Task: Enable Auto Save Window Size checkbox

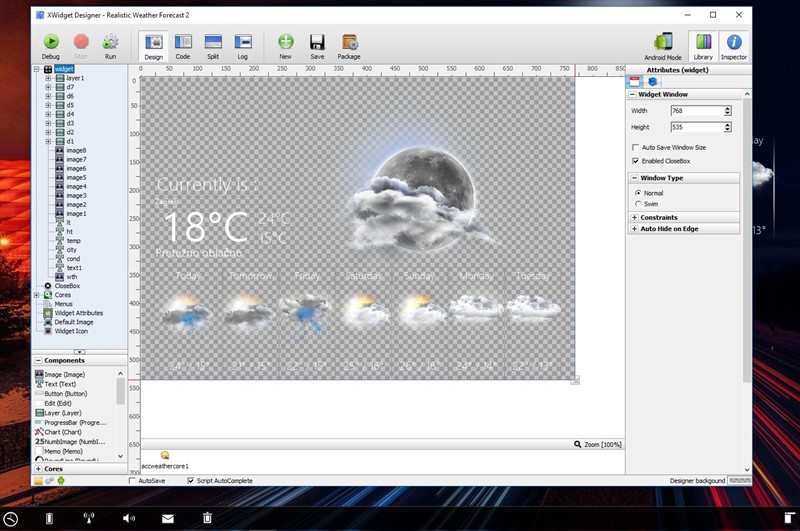Action: tap(636, 147)
